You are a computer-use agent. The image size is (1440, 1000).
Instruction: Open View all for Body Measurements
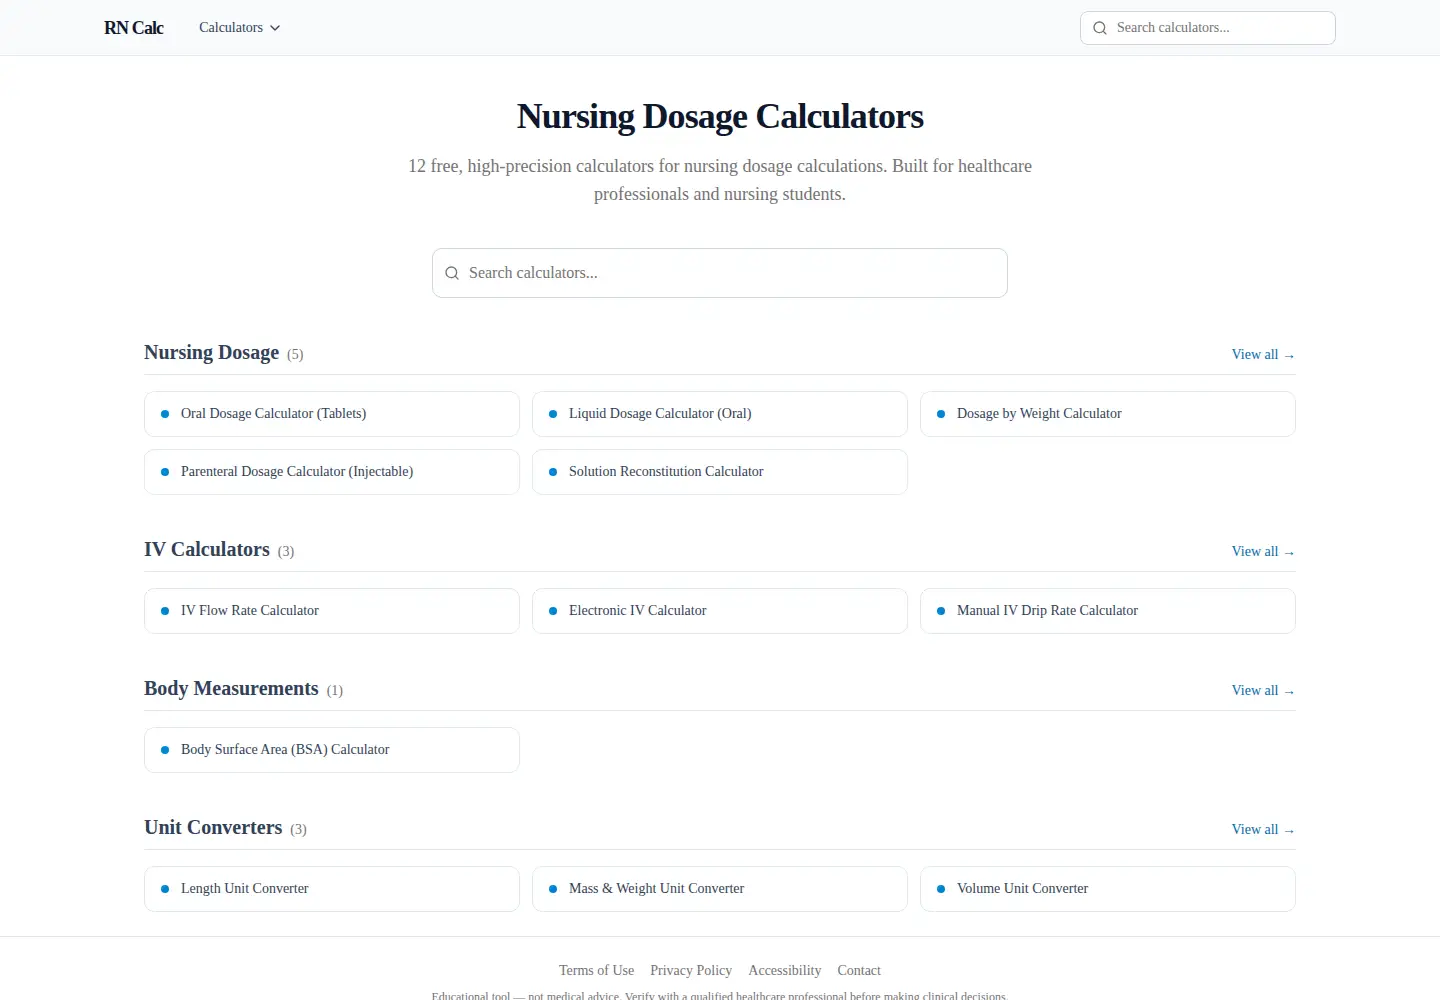(x=1263, y=691)
